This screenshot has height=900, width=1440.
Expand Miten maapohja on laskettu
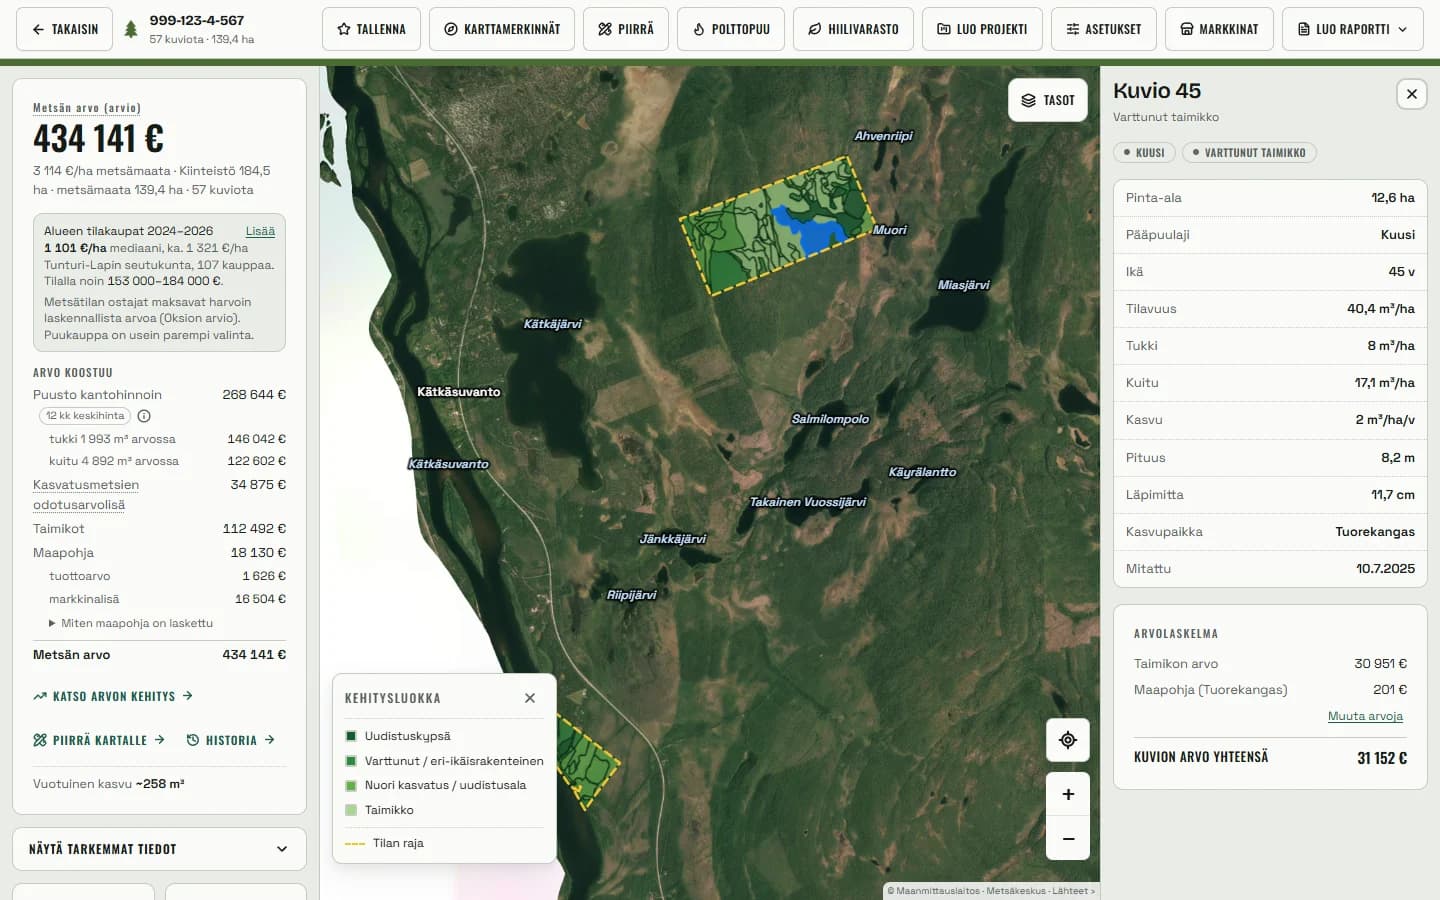pos(131,623)
